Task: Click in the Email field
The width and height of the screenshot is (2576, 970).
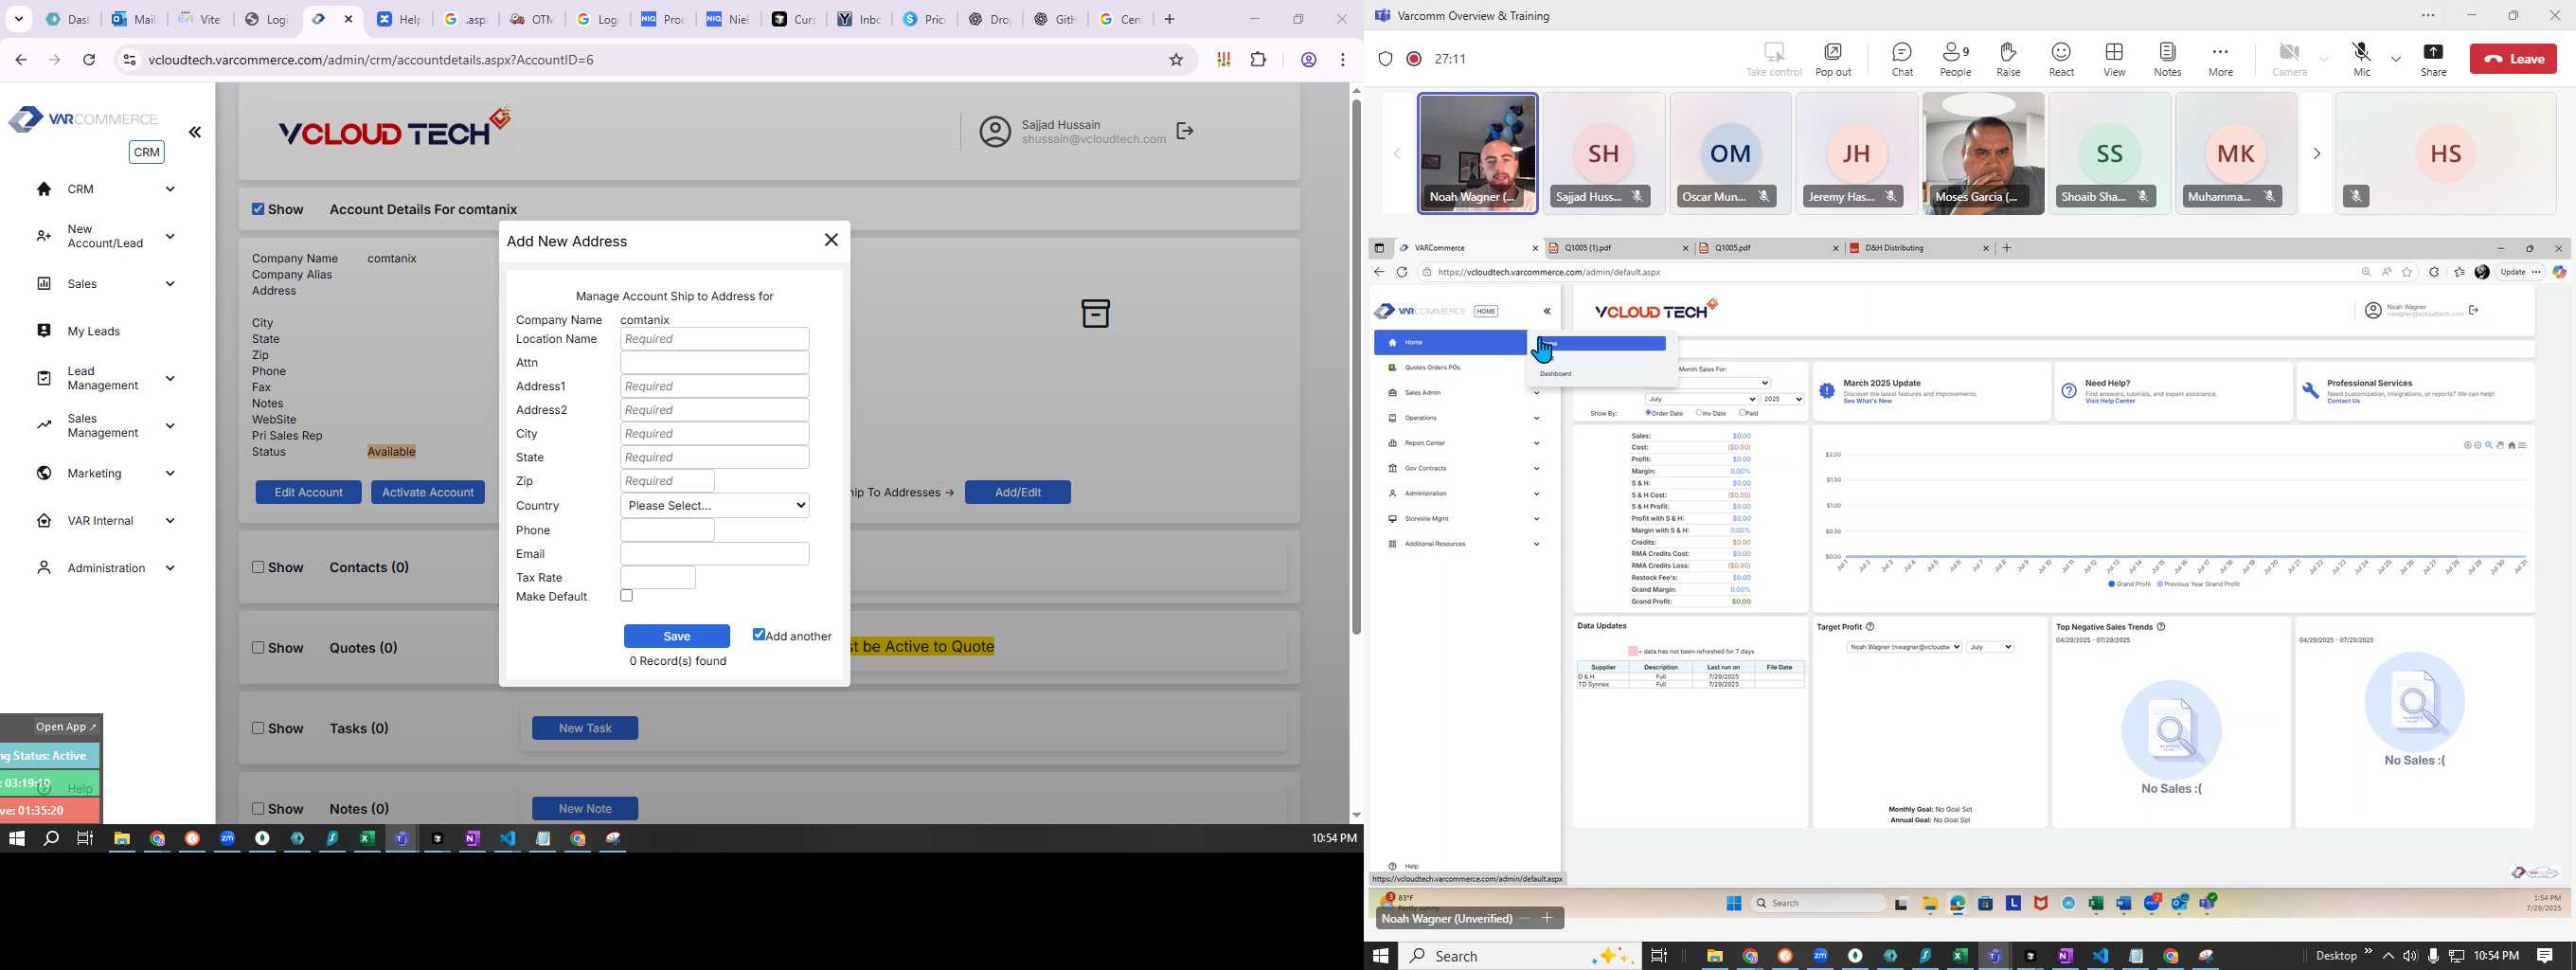Action: click(715, 554)
